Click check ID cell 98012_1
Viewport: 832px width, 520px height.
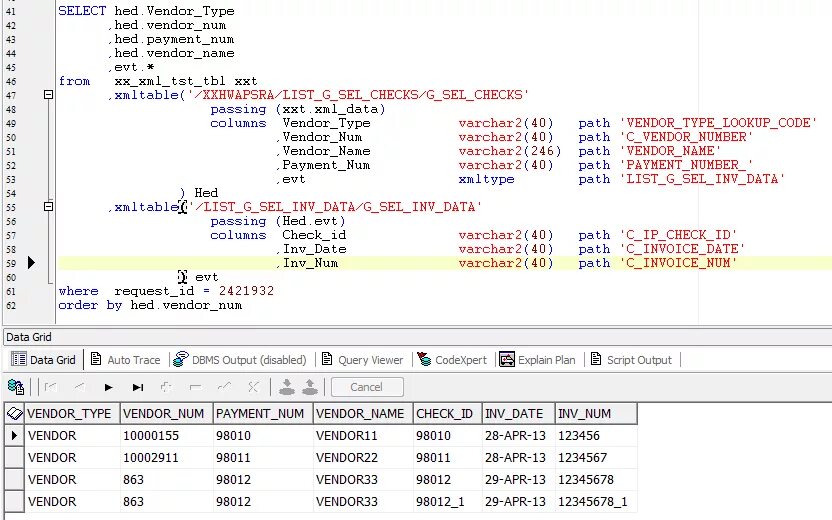pyautogui.click(x=447, y=501)
